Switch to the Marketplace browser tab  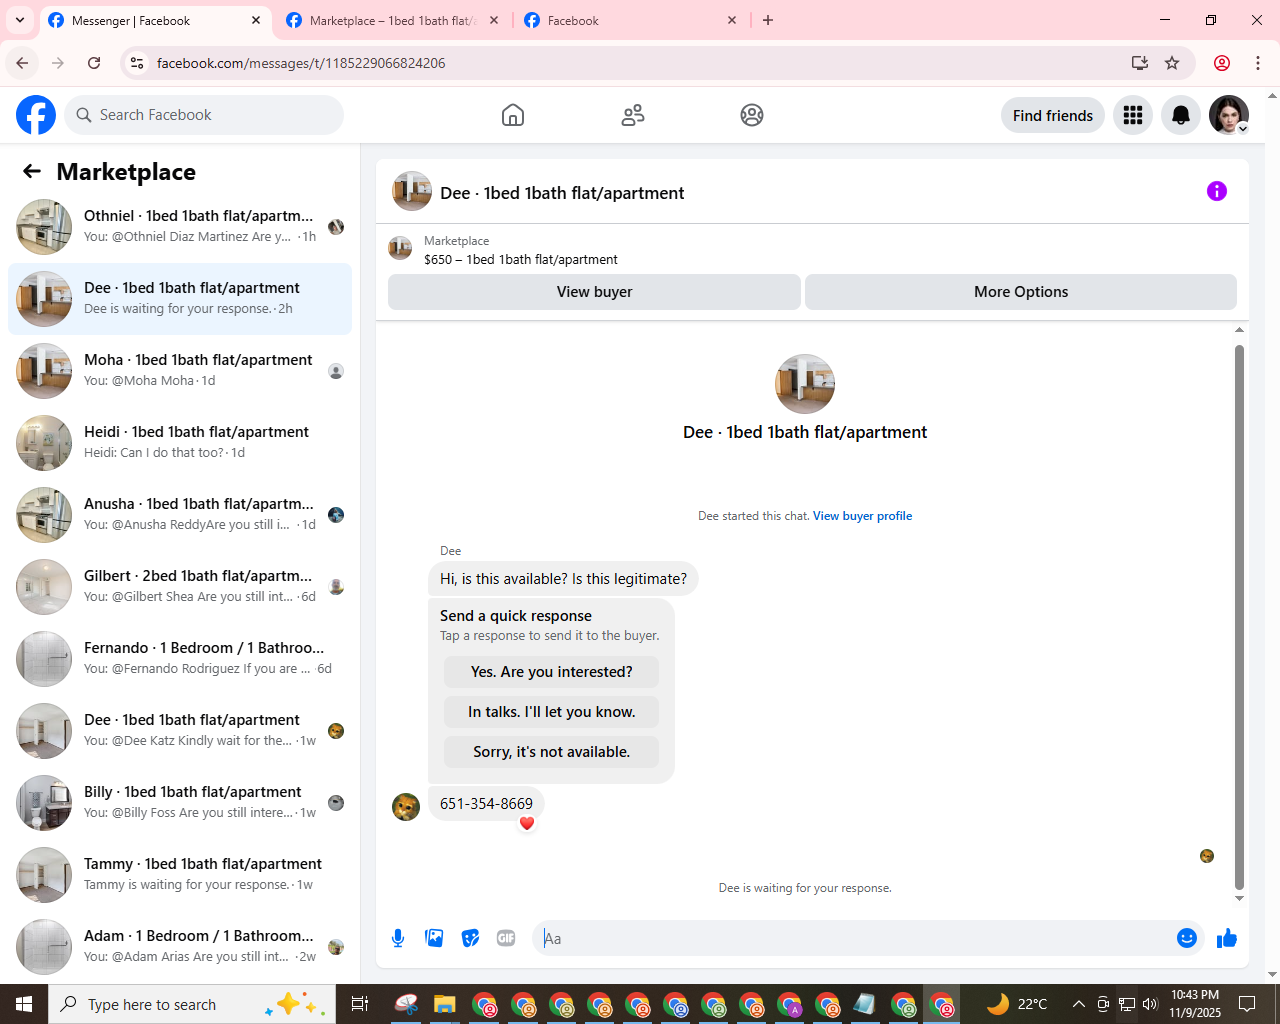pyautogui.click(x=392, y=20)
